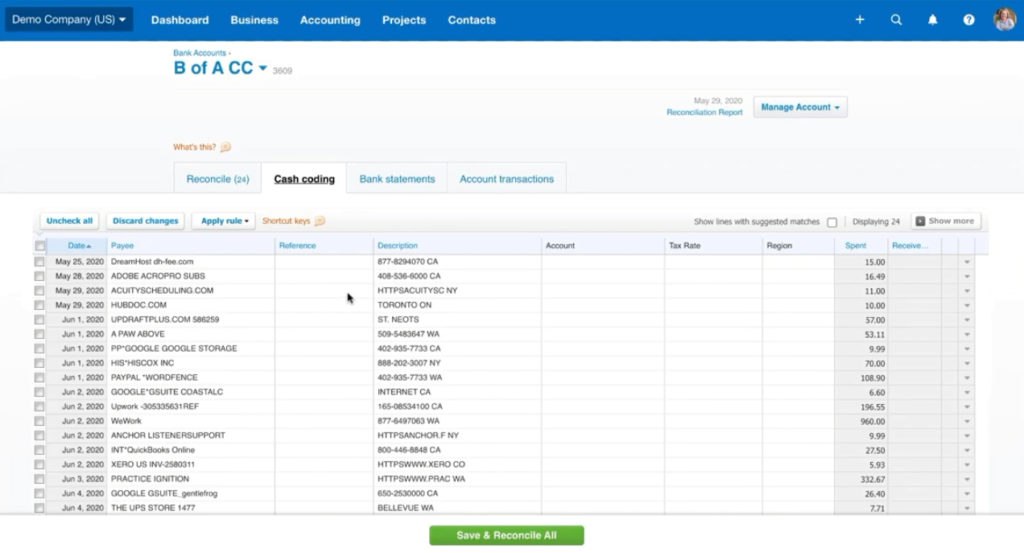Click the Show more button
Image resolution: width=1024 pixels, height=553 pixels.
click(945, 221)
